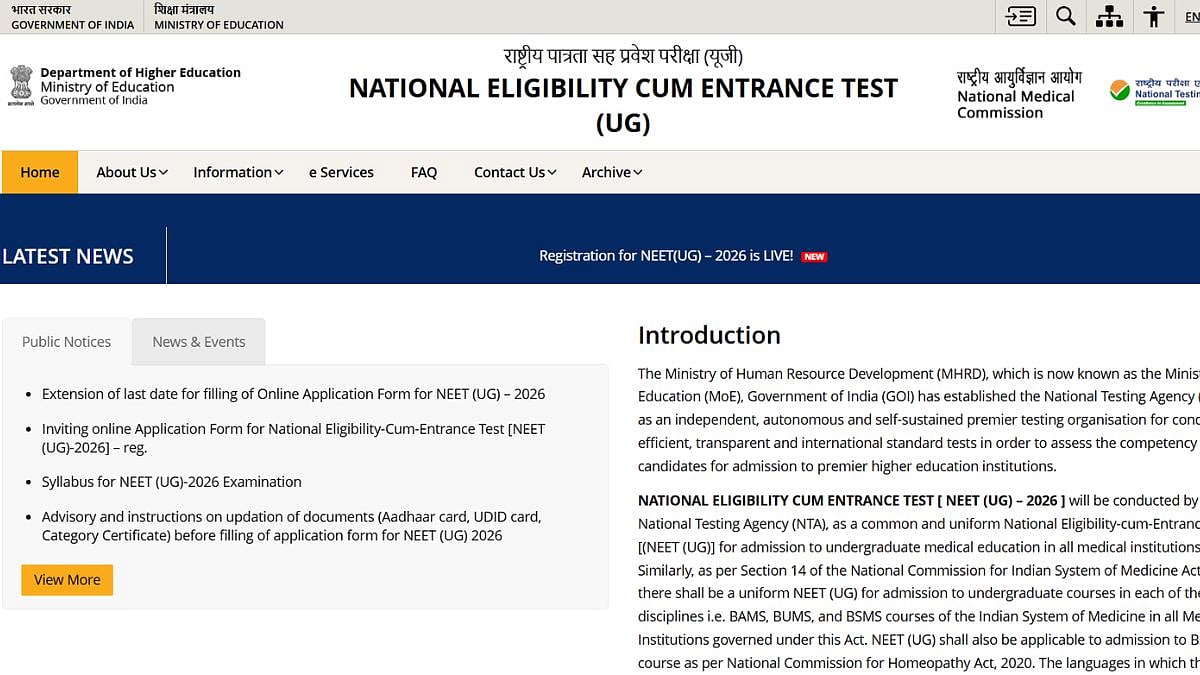Click the National Testing Agency logo
The width and height of the screenshot is (1200, 675).
coord(1155,92)
